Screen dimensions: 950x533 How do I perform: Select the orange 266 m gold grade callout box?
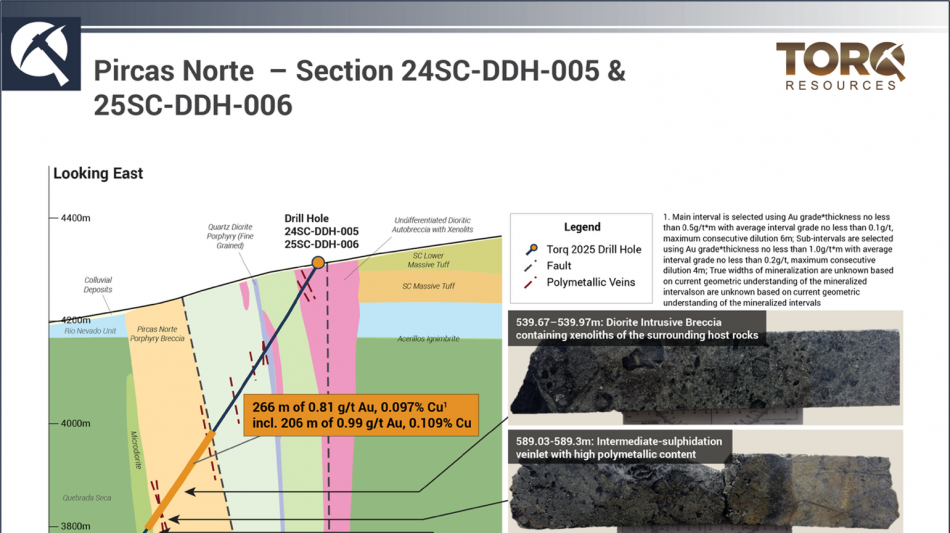point(360,414)
